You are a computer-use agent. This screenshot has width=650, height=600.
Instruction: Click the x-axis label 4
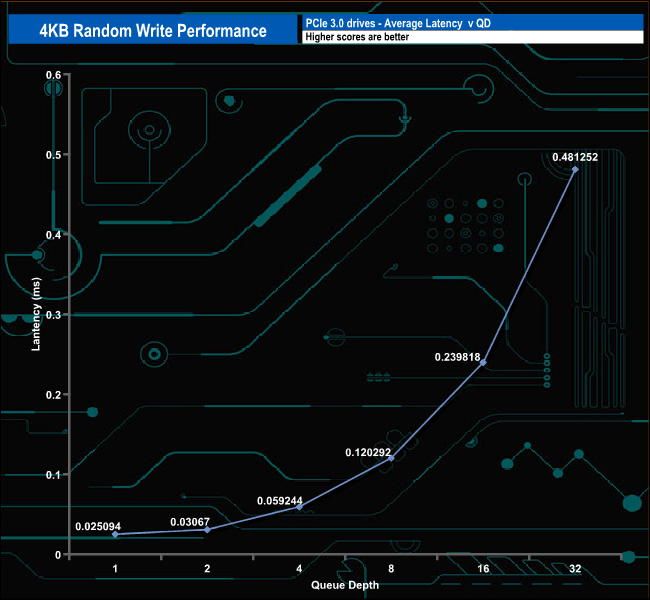(299, 568)
